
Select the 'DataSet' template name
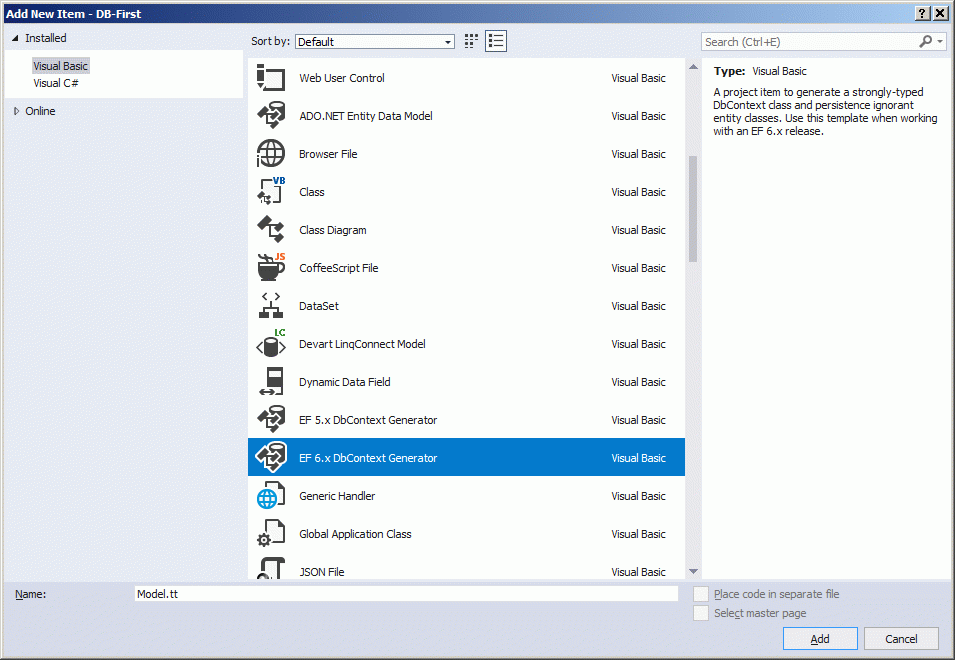319,306
